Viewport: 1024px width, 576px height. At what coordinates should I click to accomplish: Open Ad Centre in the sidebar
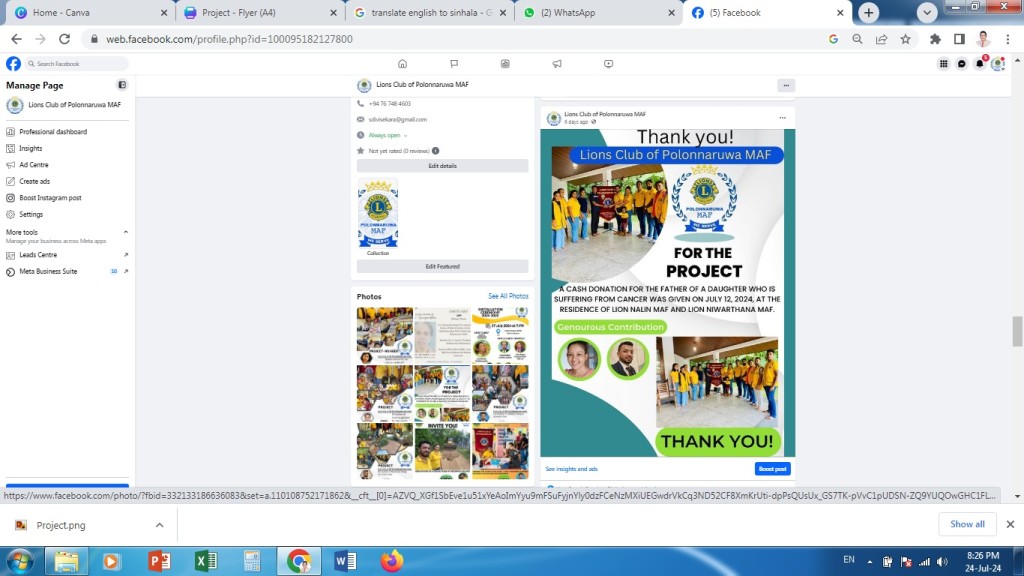pyautogui.click(x=33, y=165)
